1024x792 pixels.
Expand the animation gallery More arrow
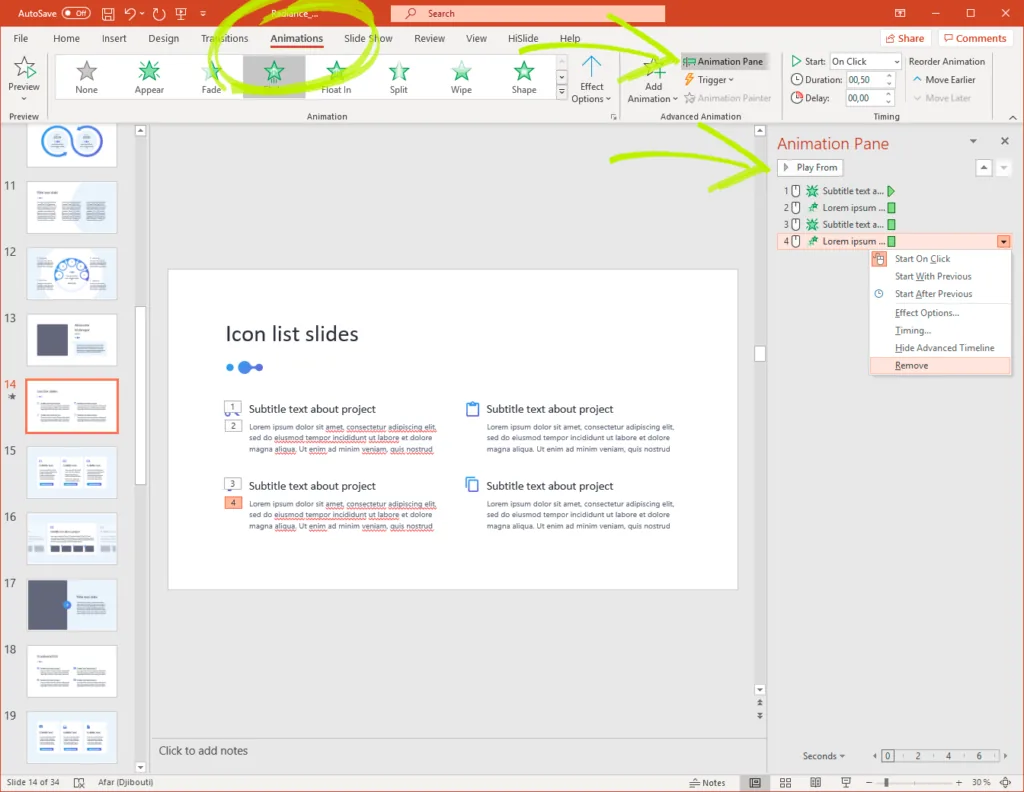coord(562,92)
